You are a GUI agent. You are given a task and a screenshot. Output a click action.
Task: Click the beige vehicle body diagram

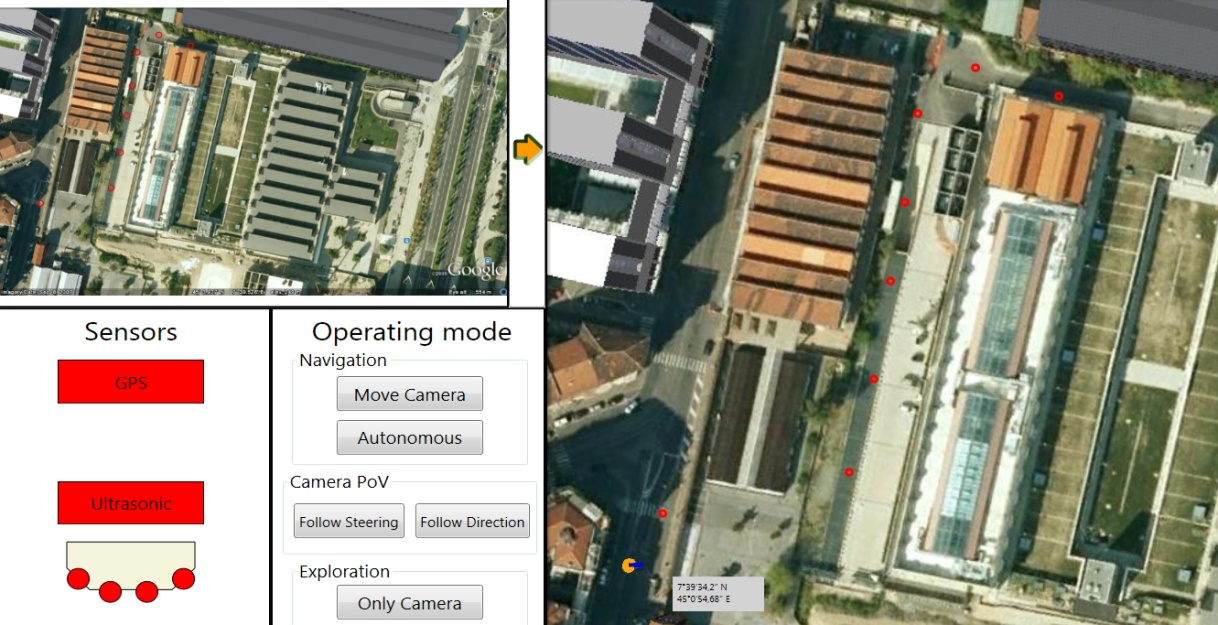[x=130, y=556]
